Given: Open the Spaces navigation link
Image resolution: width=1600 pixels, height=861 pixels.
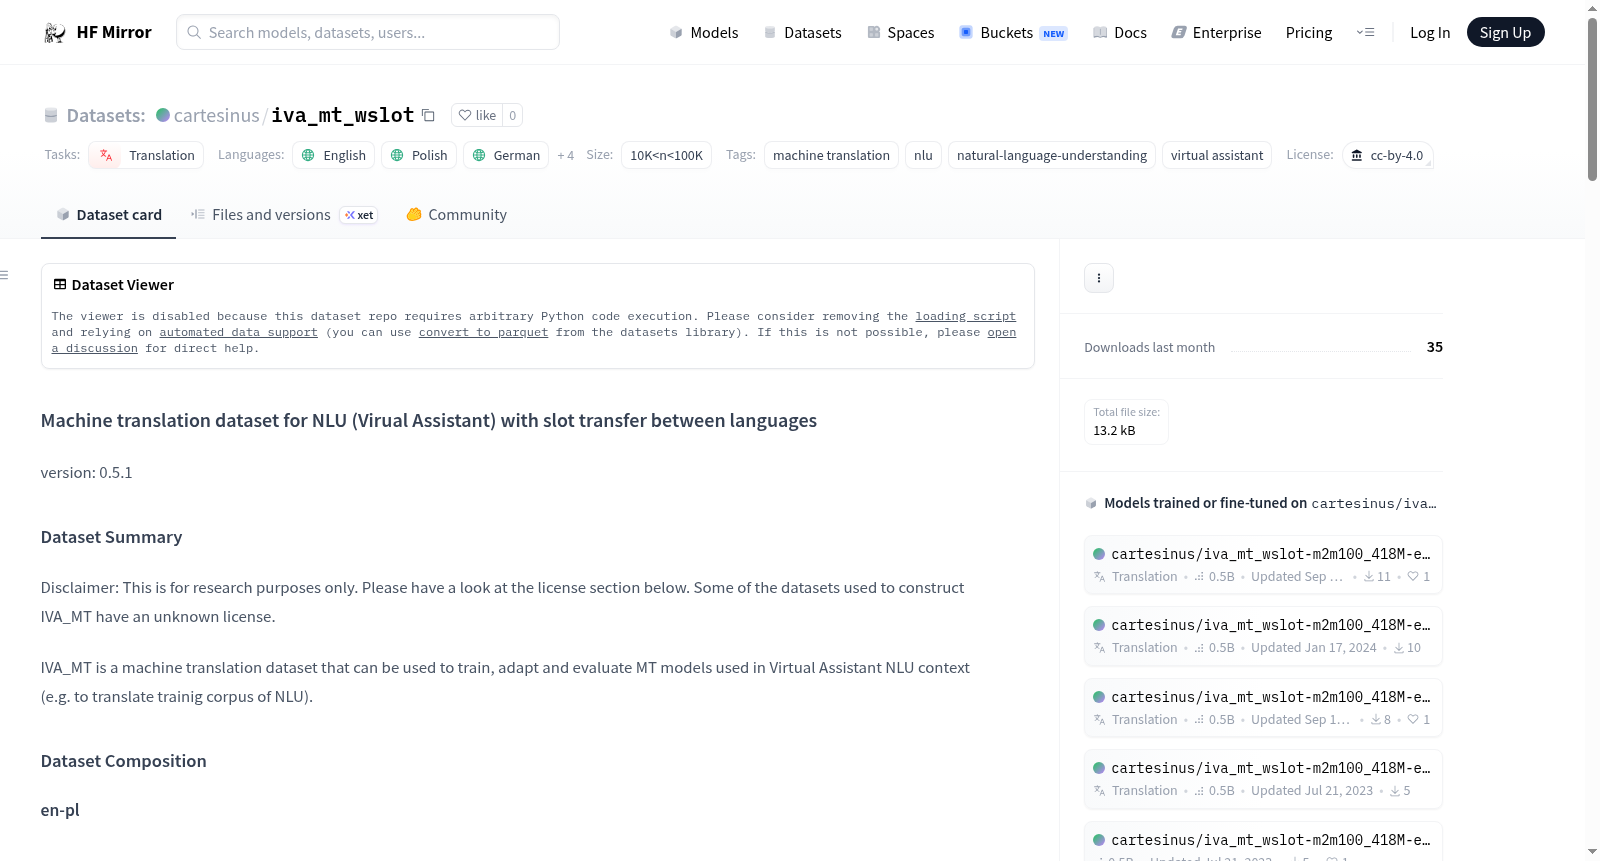Looking at the screenshot, I should point(900,33).
